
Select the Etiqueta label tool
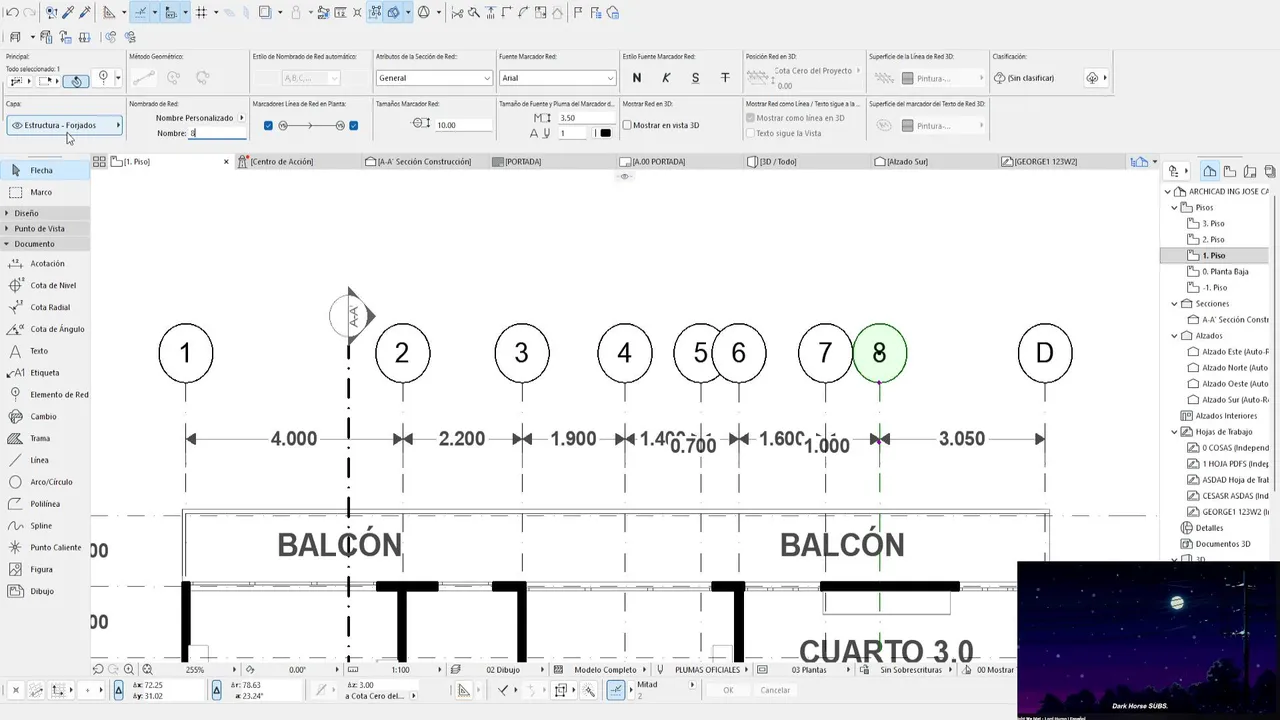[x=46, y=373]
